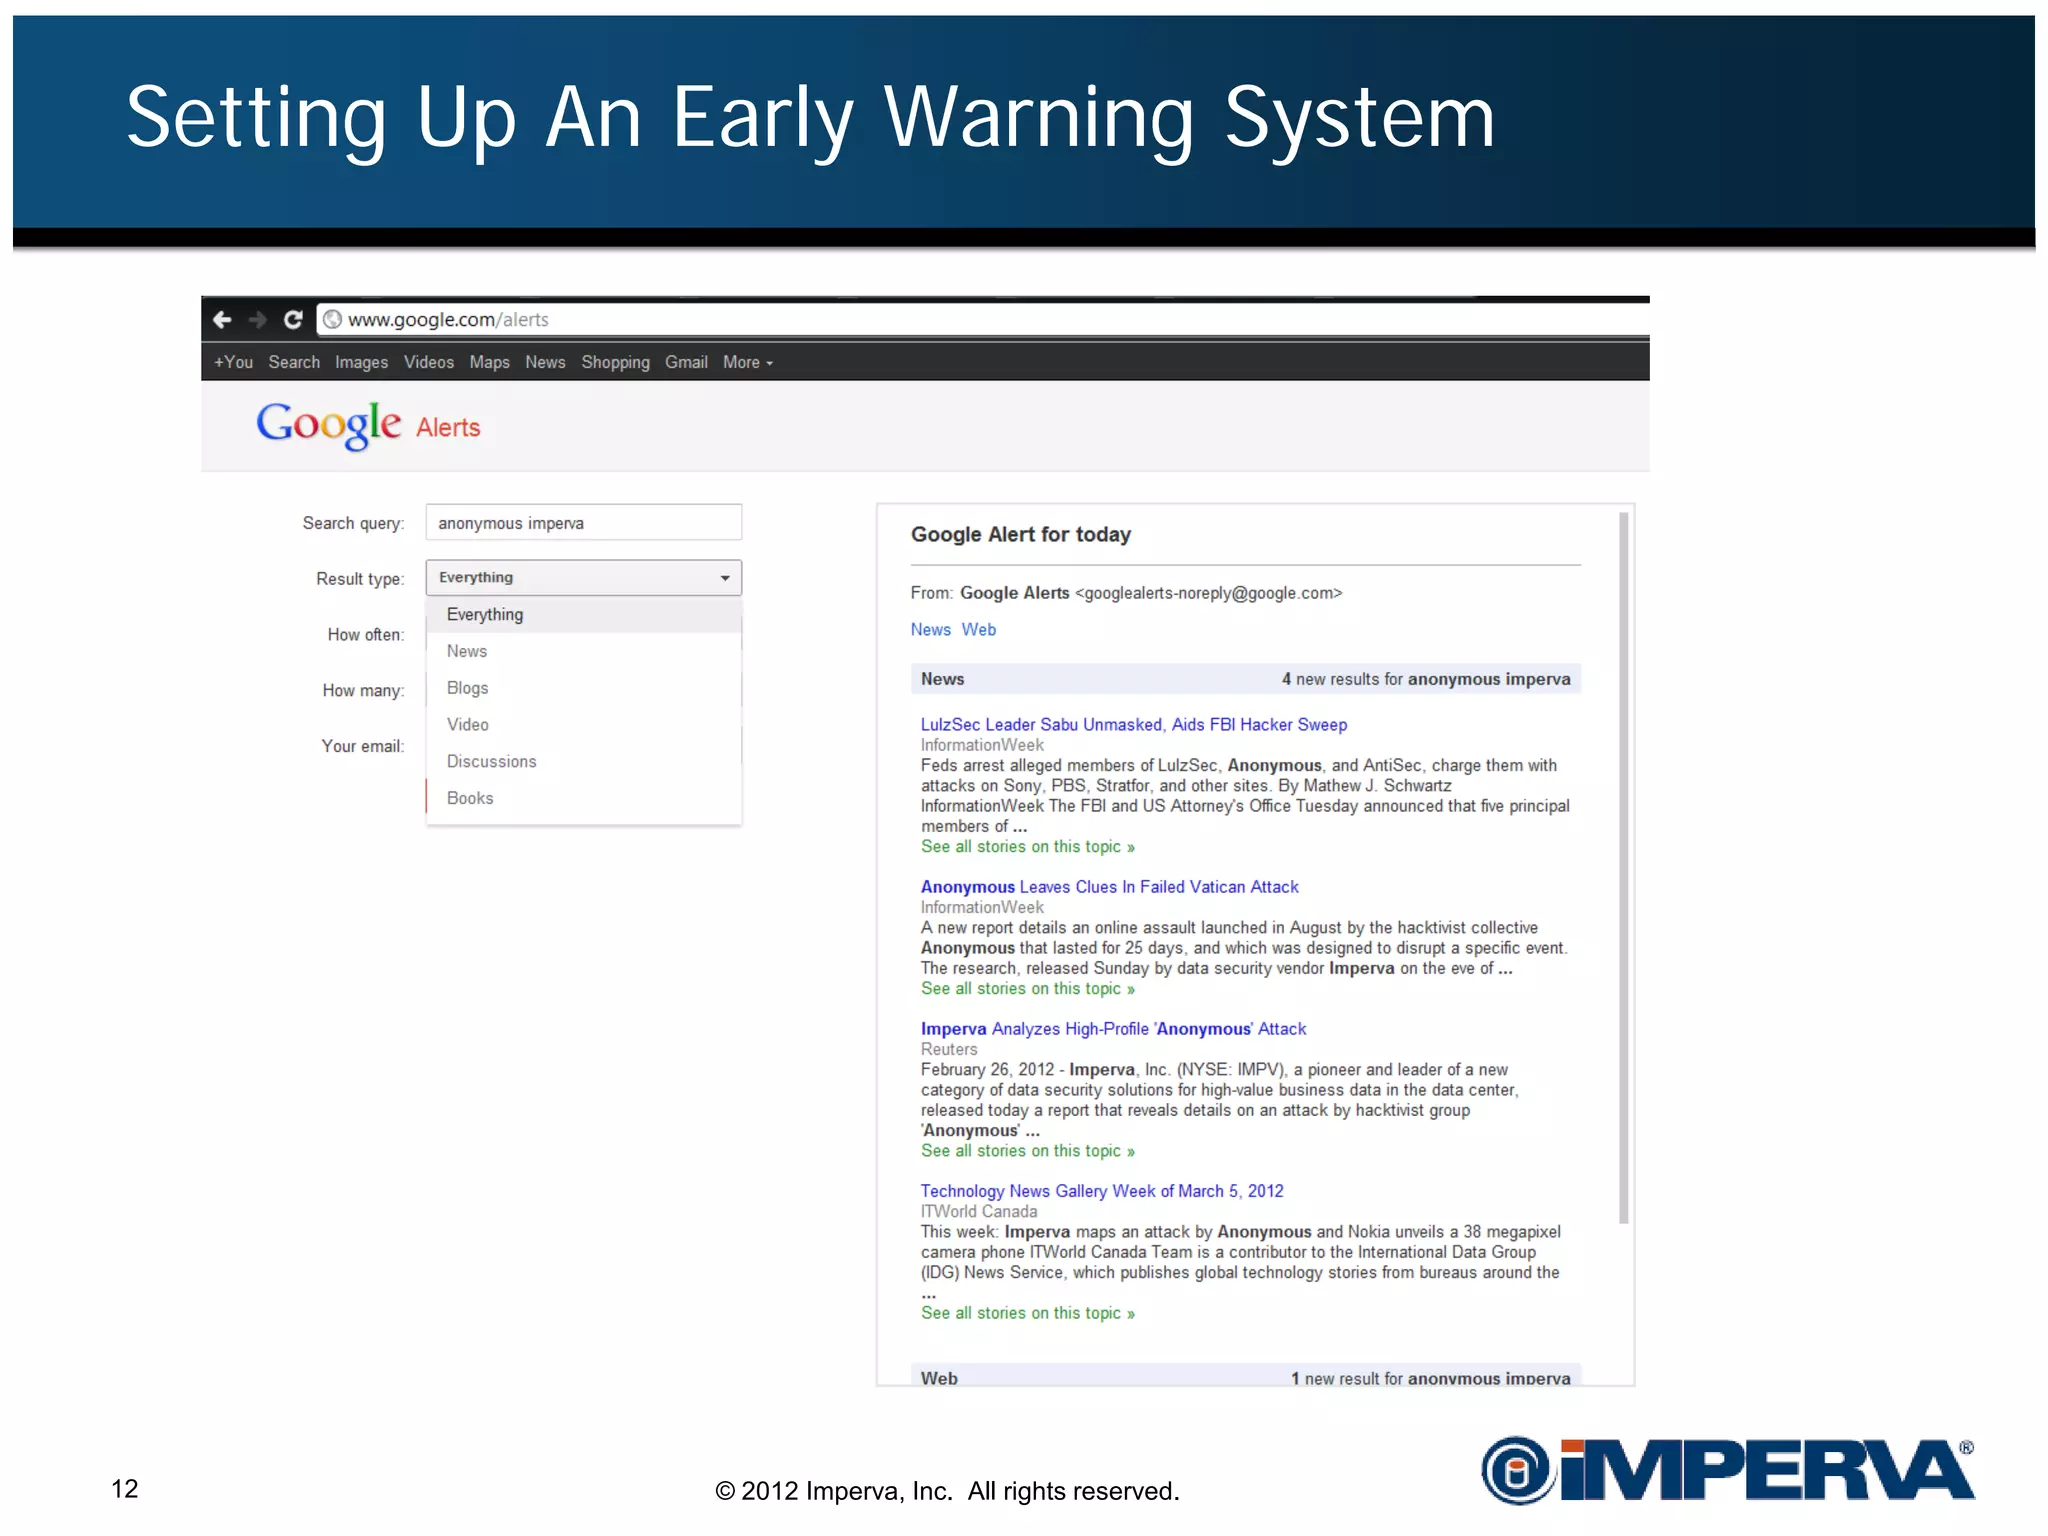Select News option in result type list
This screenshot has height=1536, width=2048.
click(584, 651)
